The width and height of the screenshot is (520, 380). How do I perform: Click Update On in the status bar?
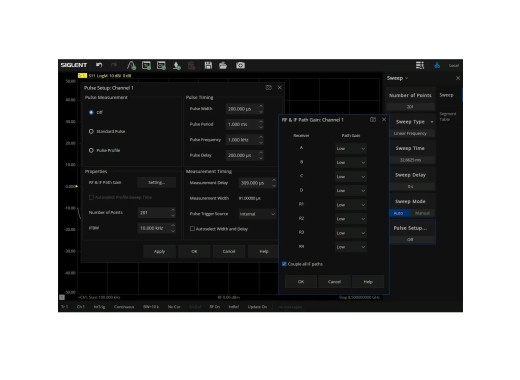pos(257,307)
